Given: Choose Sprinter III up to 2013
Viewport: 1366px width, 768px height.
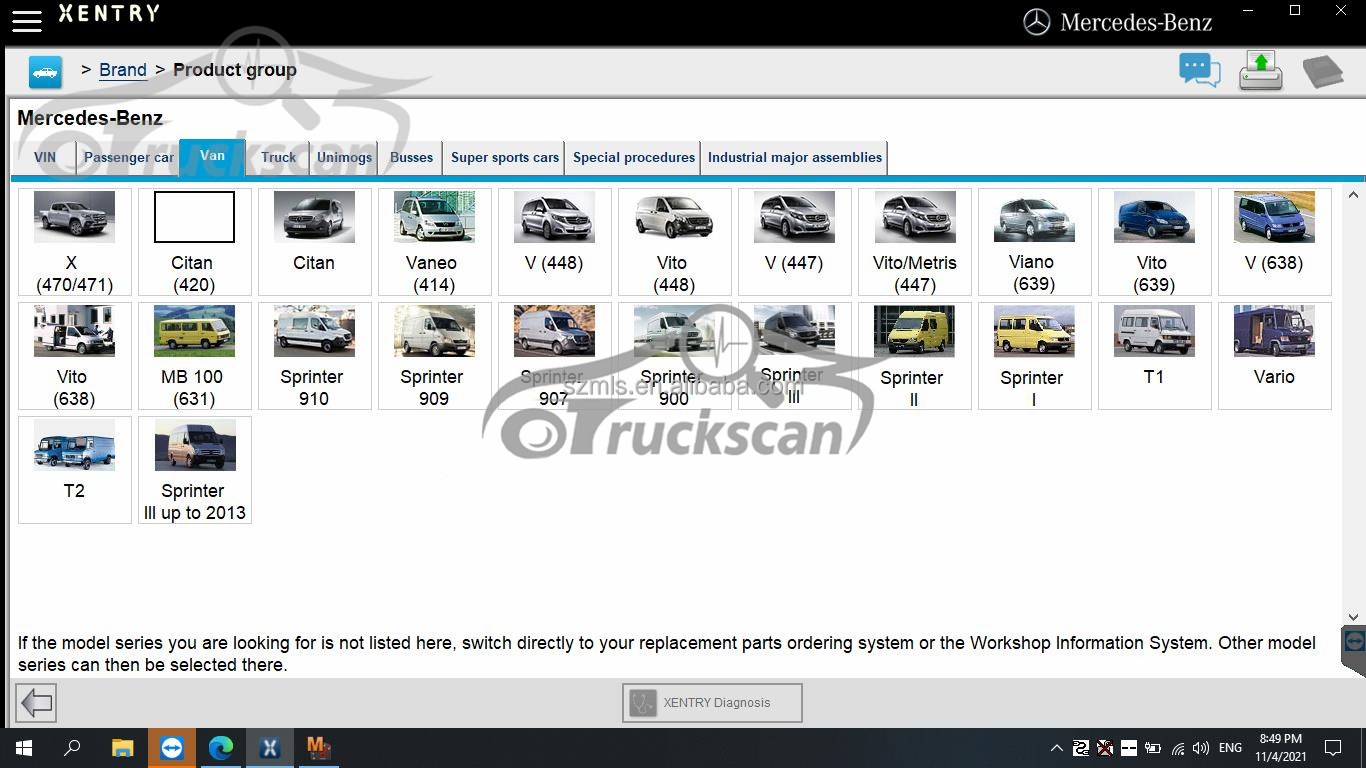Looking at the screenshot, I should click(195, 470).
